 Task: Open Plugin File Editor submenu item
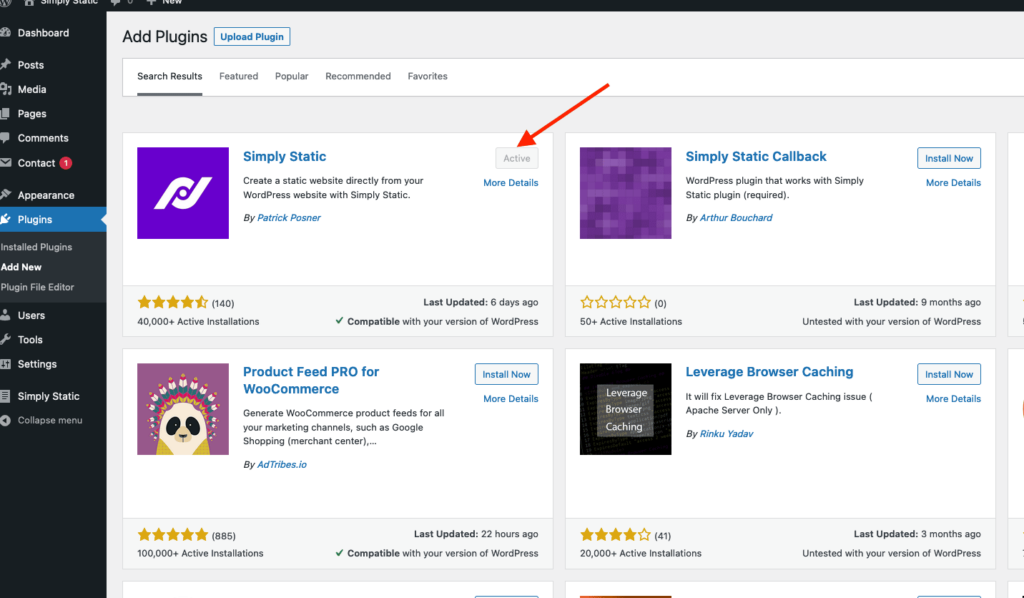point(37,287)
